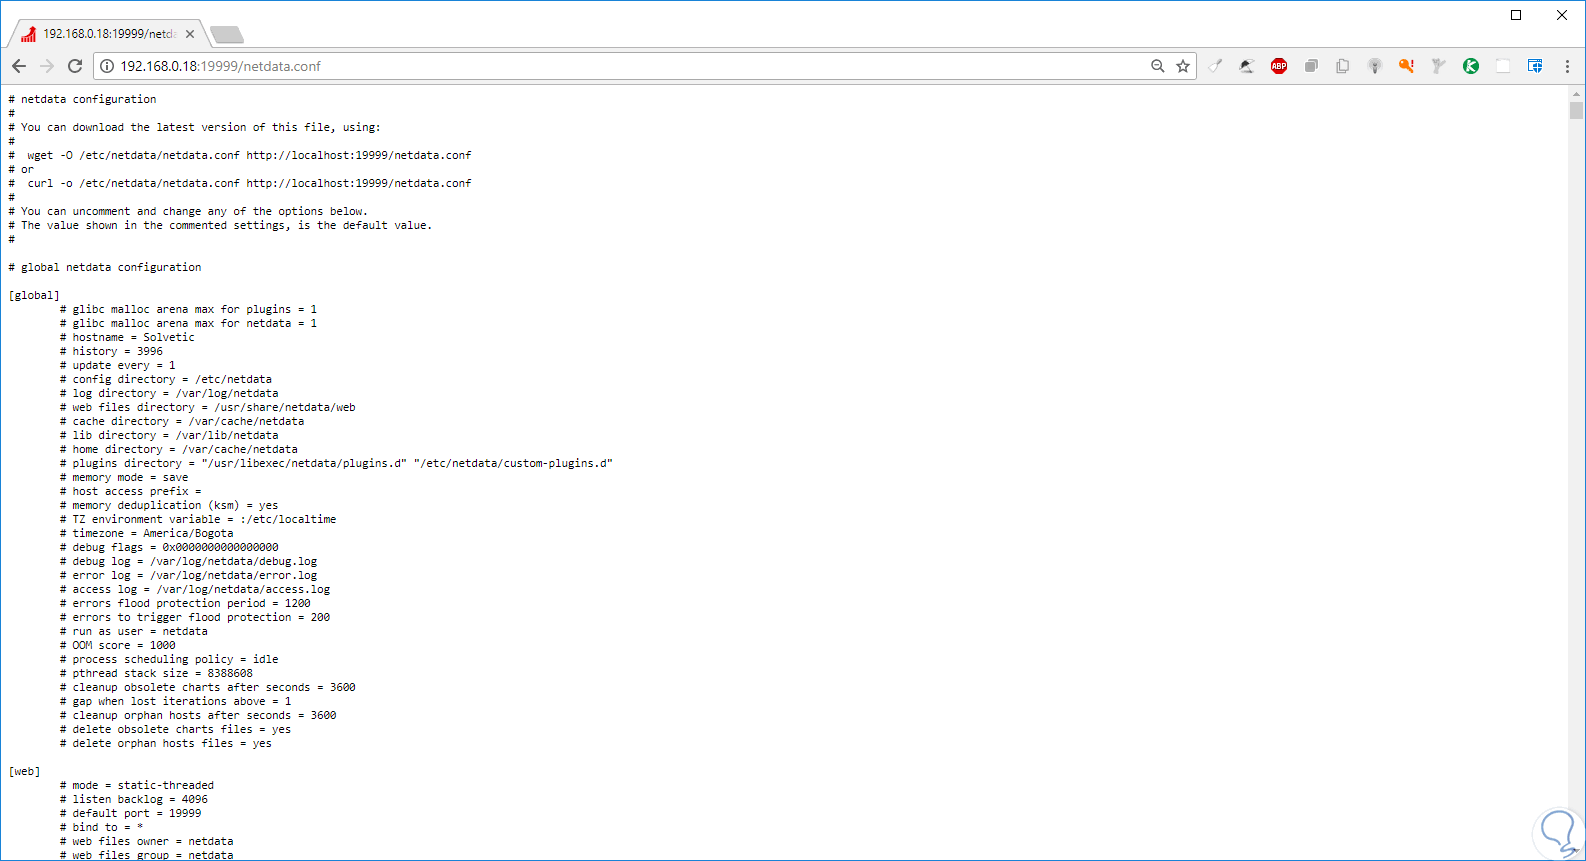Click the 'gap when lost iterations above' line
The image size is (1586, 861).
pyautogui.click(x=175, y=701)
